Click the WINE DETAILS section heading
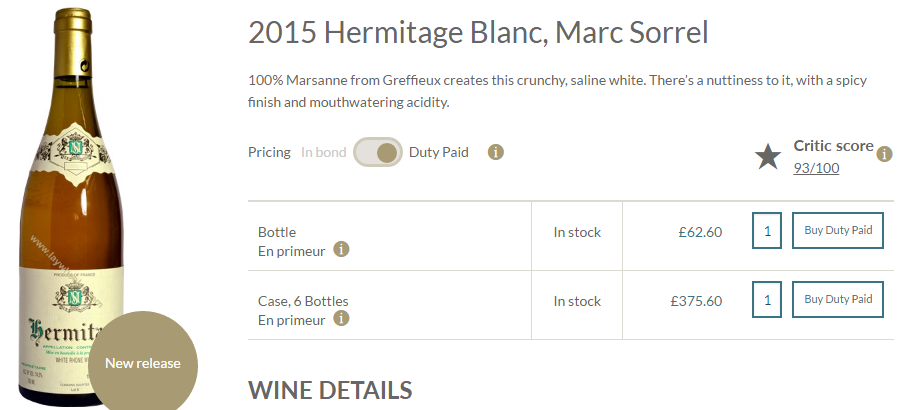This screenshot has height=410, width=898. tap(330, 391)
